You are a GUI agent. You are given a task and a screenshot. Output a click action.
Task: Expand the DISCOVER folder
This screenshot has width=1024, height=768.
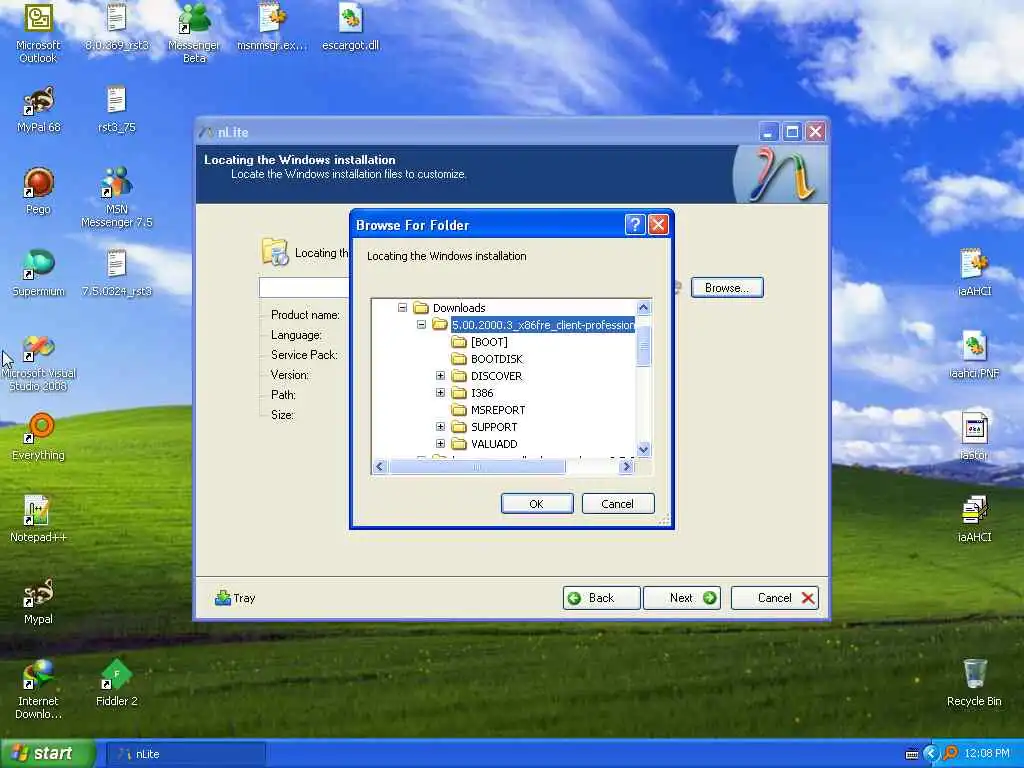pos(440,376)
